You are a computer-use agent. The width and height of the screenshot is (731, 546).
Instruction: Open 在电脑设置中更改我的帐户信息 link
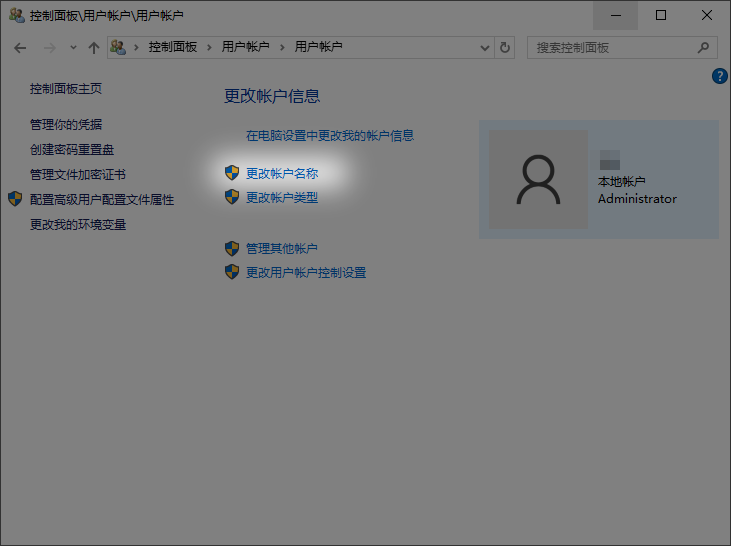tap(330, 136)
